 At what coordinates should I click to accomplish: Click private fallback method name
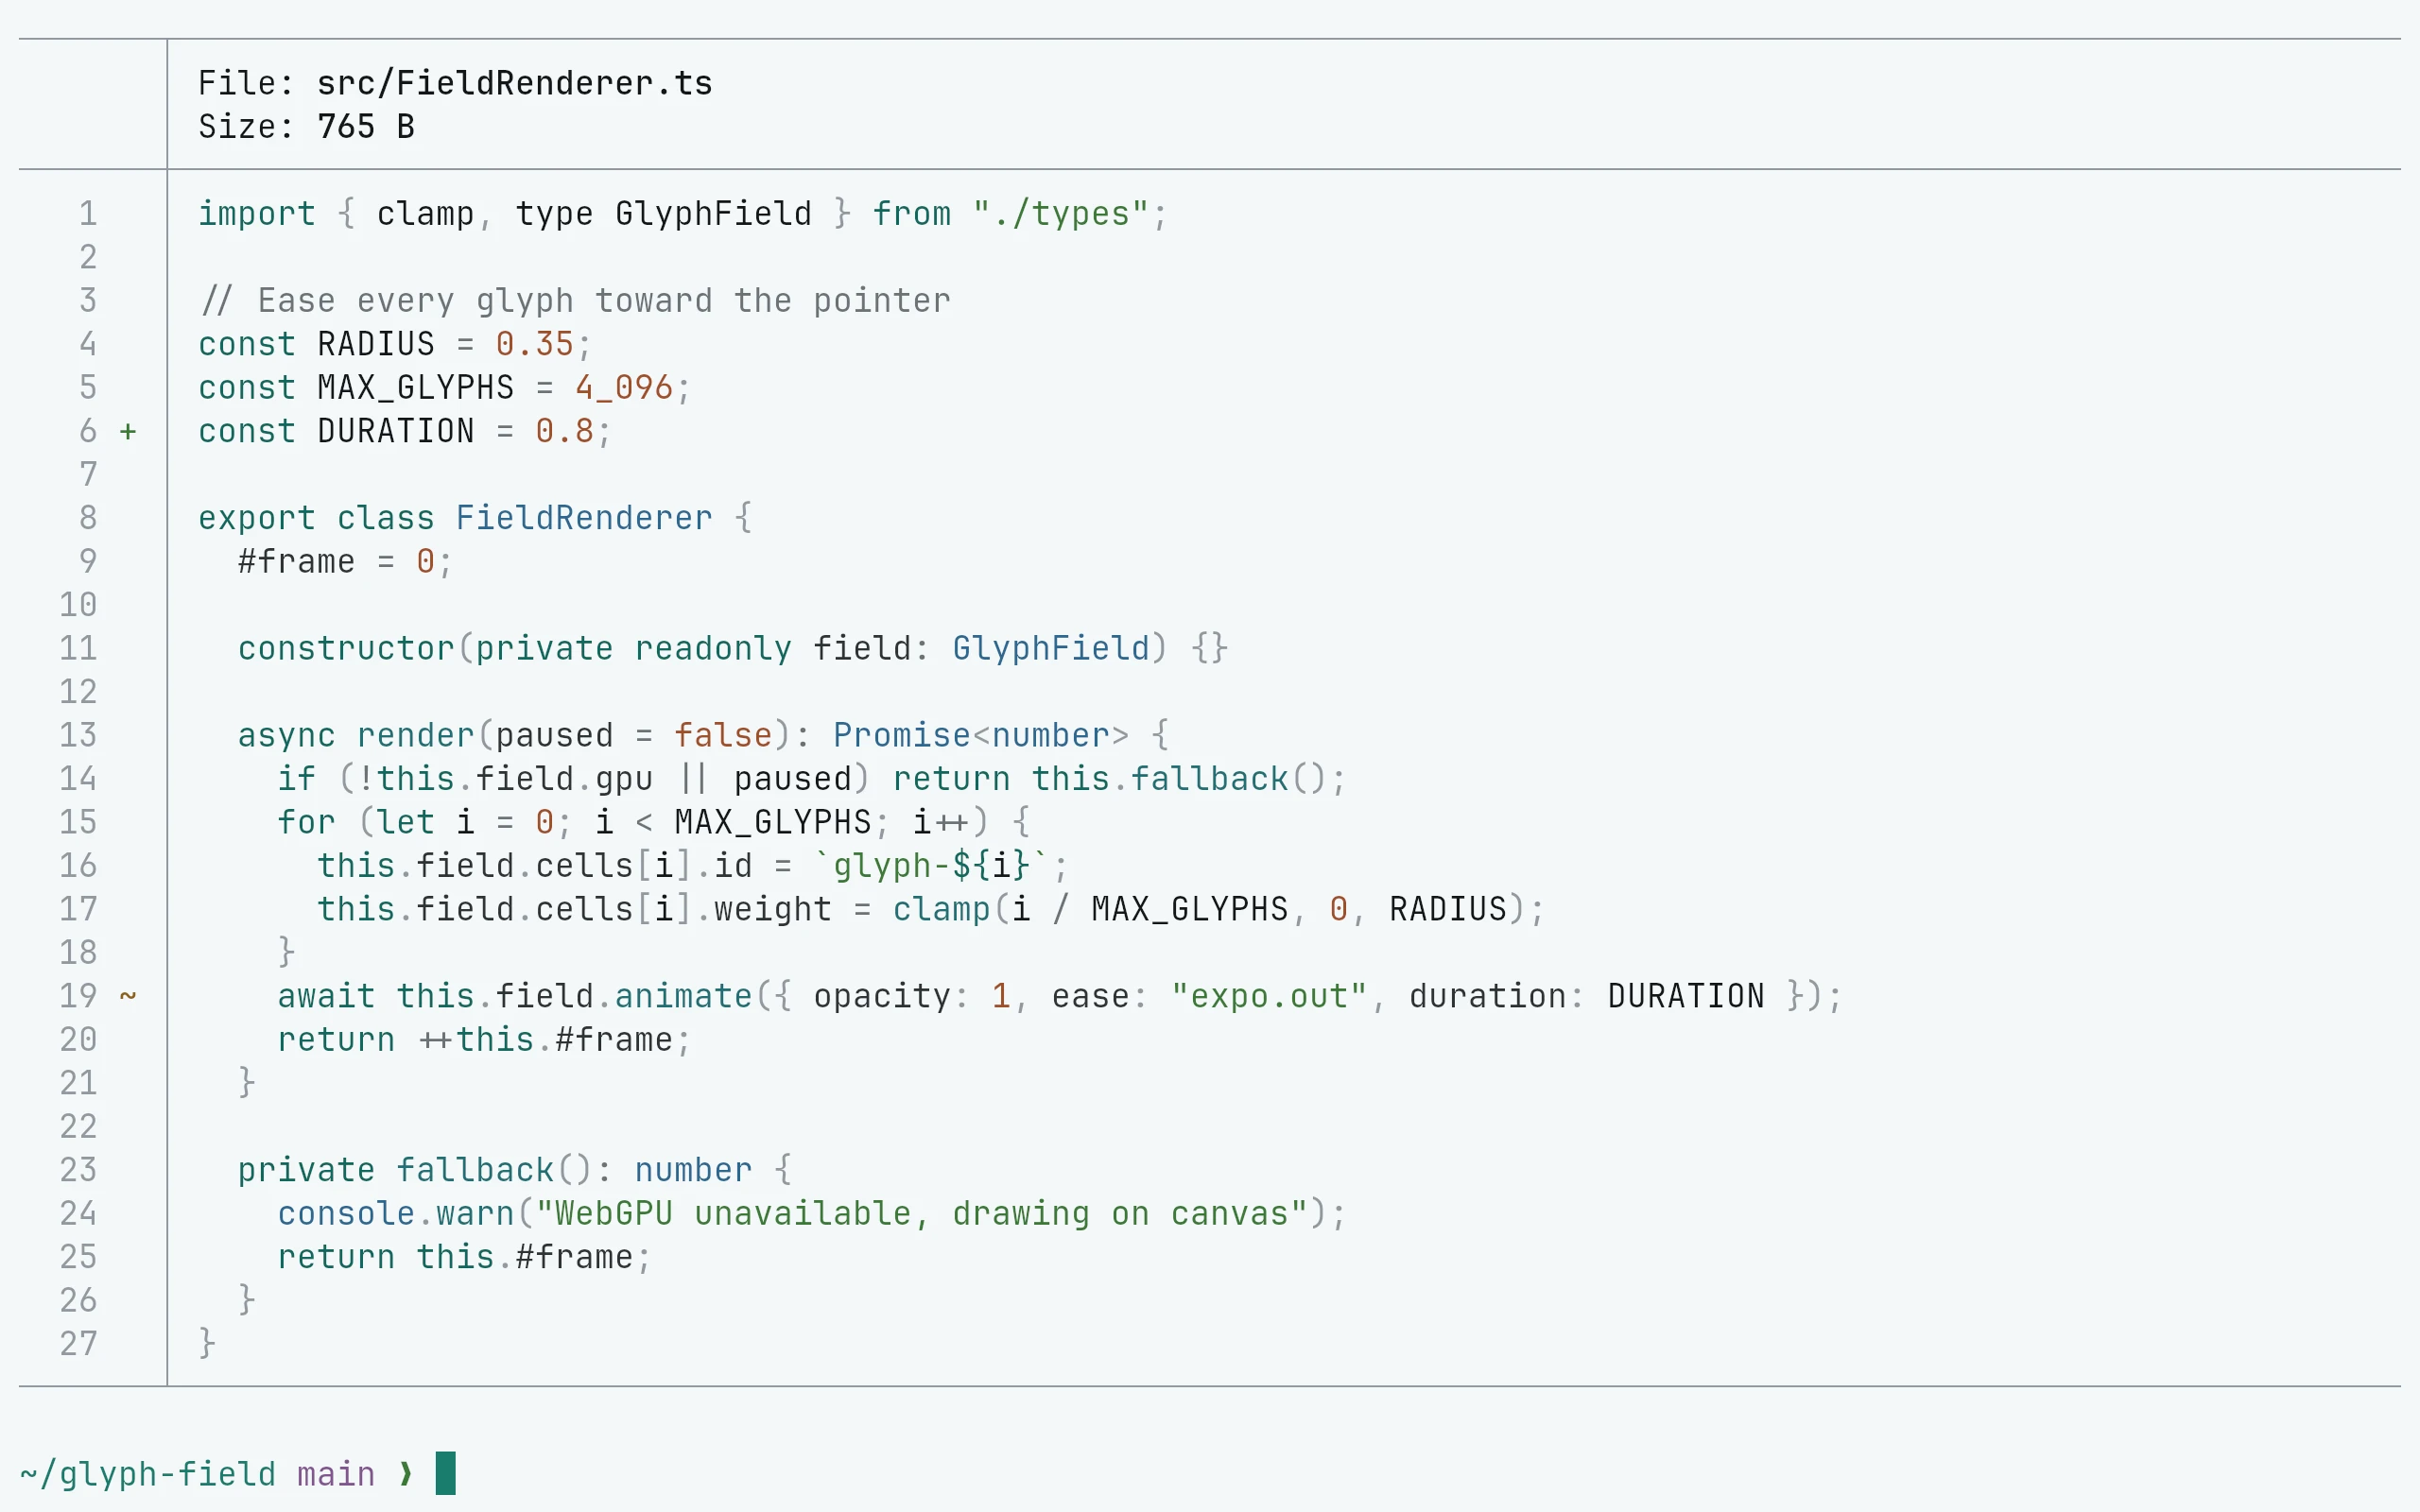click(475, 1170)
